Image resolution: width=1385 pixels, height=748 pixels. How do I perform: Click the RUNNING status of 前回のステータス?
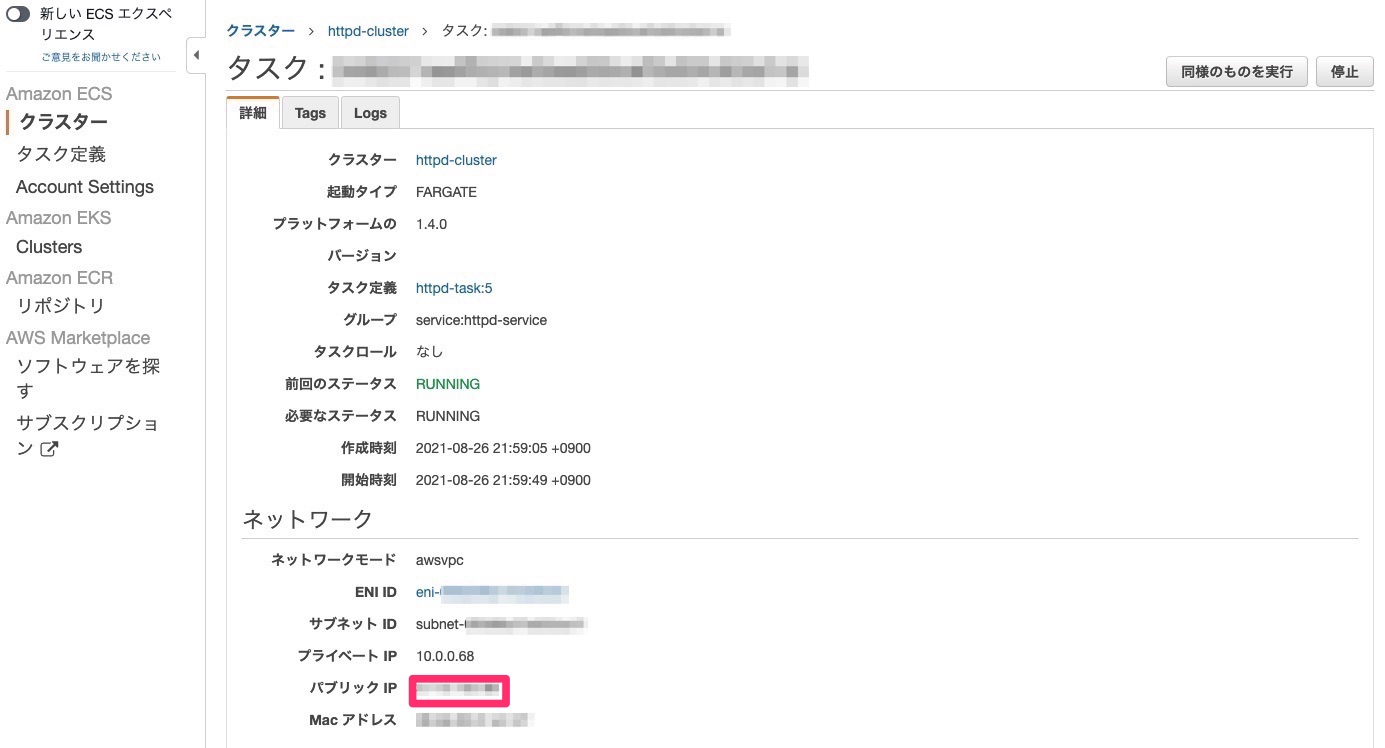tap(447, 383)
